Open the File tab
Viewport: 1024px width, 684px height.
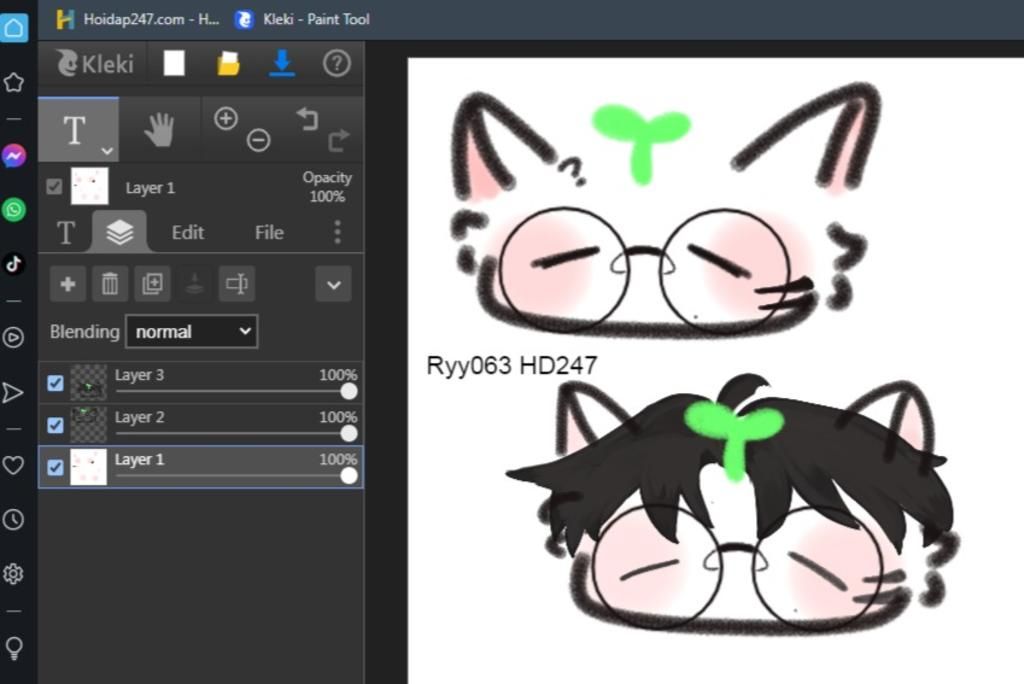click(269, 233)
